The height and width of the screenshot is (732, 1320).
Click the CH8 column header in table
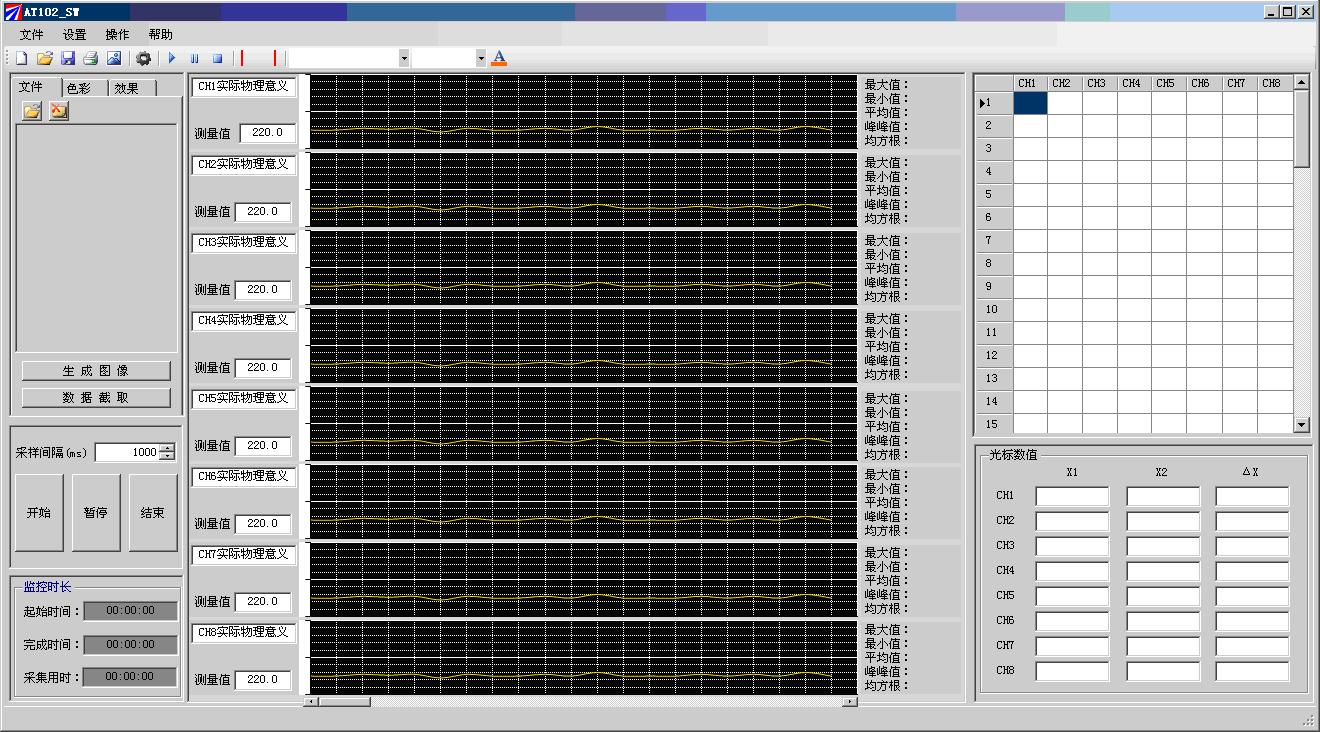tap(1274, 84)
